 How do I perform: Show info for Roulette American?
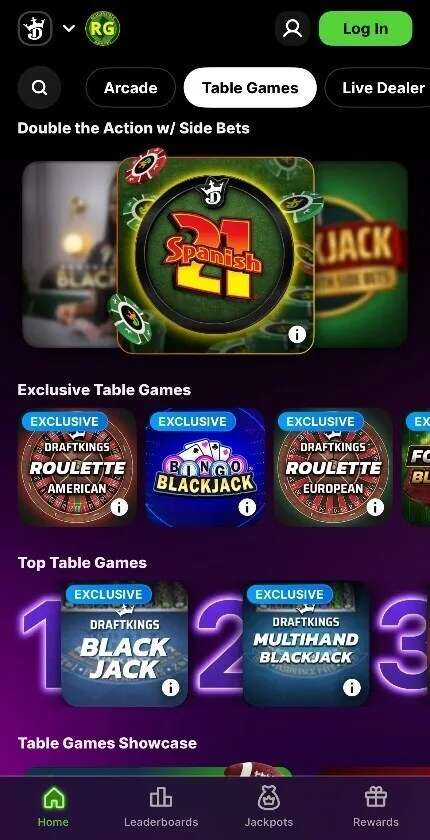pyautogui.click(x=119, y=507)
